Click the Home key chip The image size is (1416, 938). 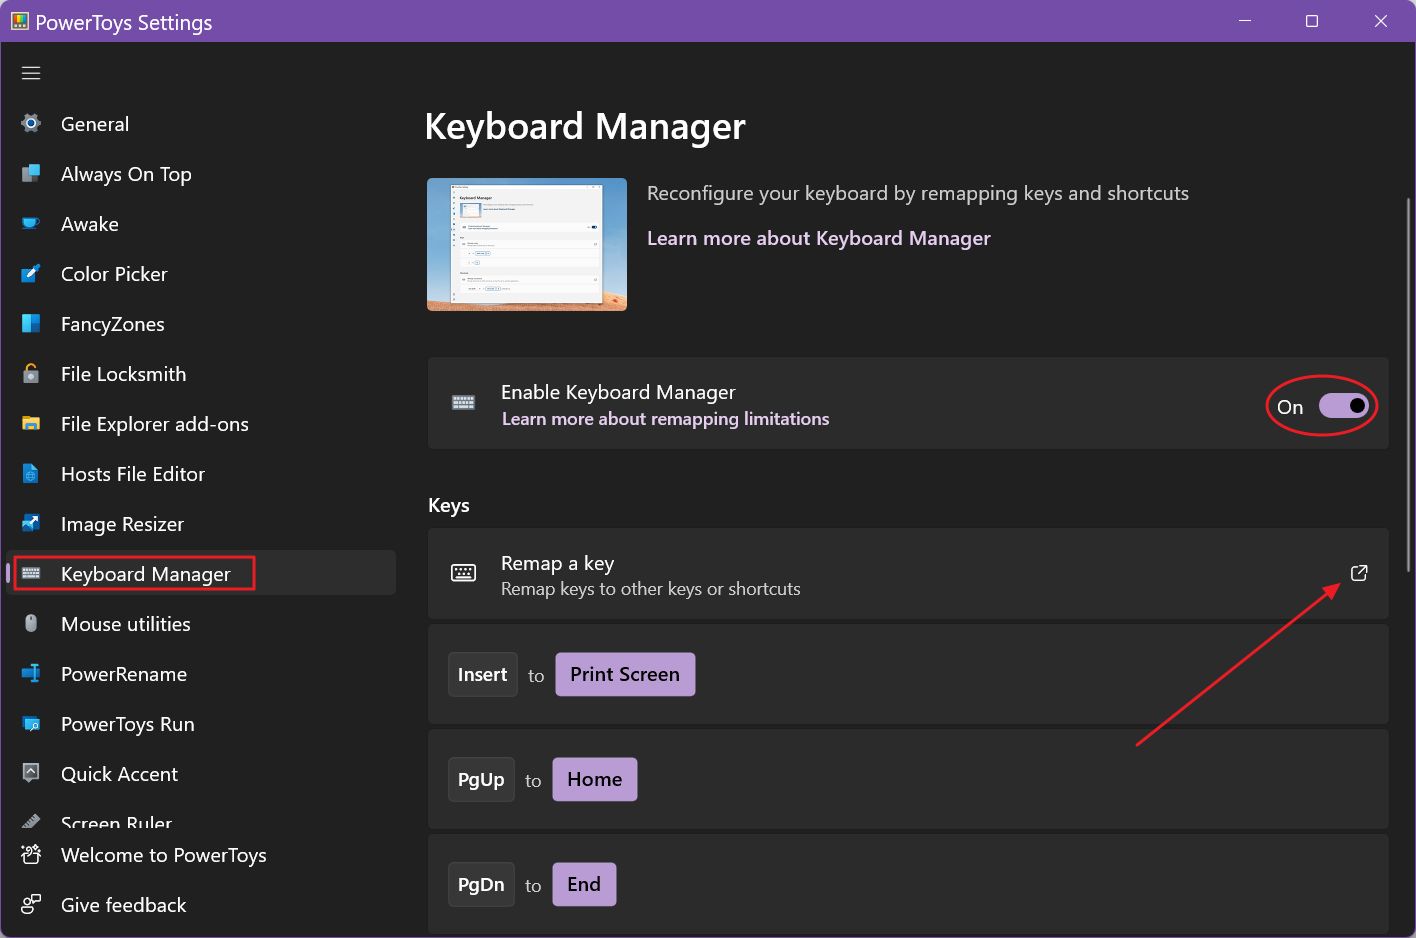click(x=595, y=780)
